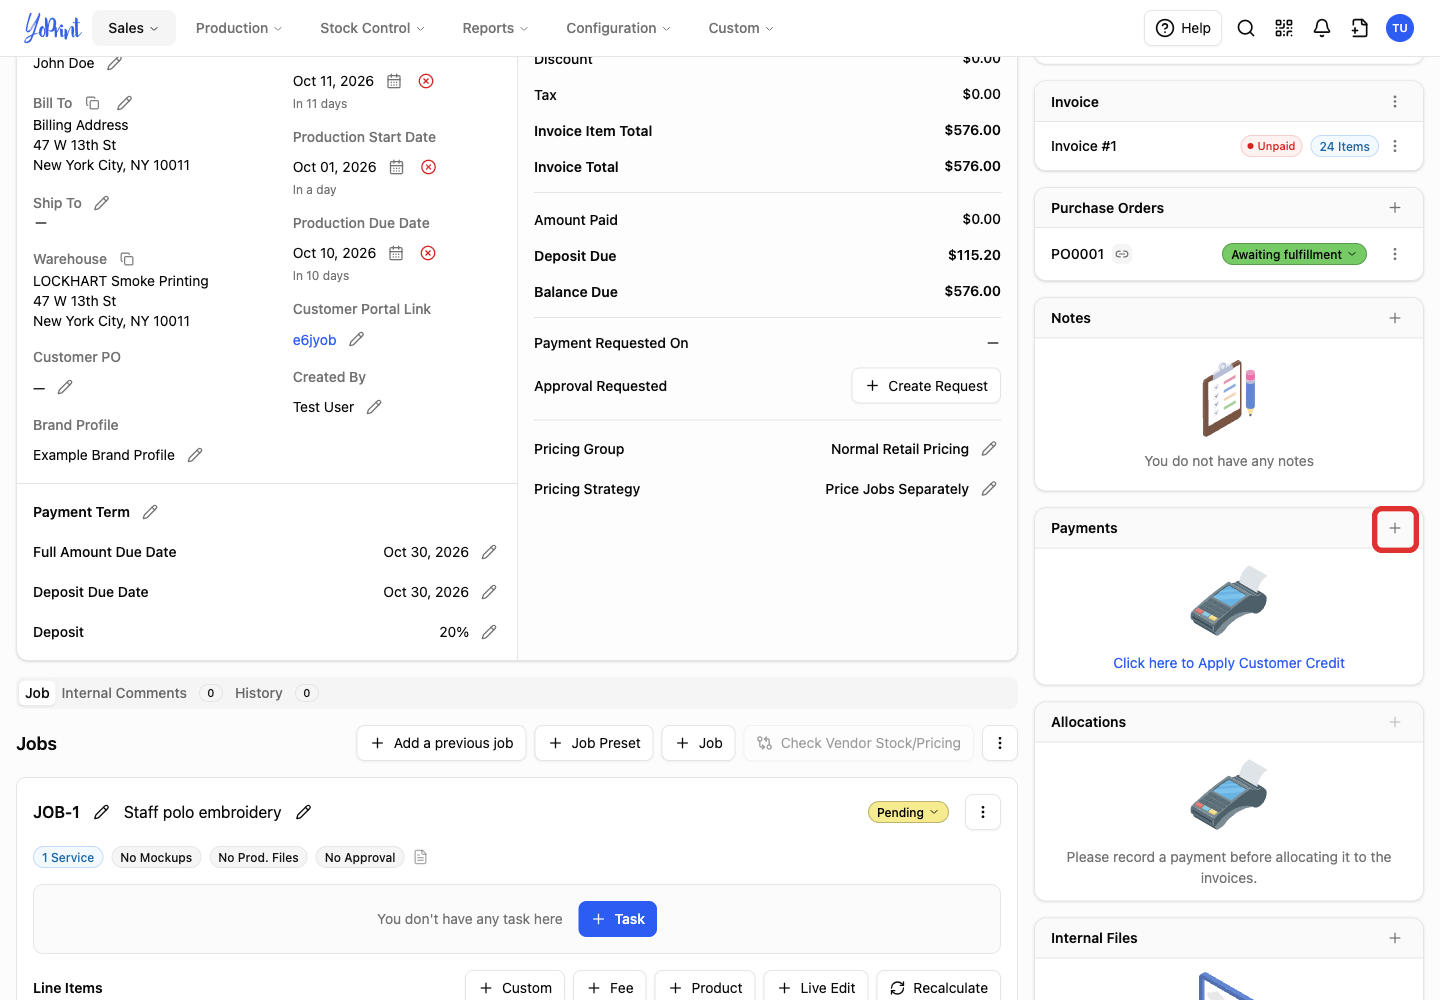Open the Stock Control menu
Screen dimensions: 1440x1000
pos(372,28)
